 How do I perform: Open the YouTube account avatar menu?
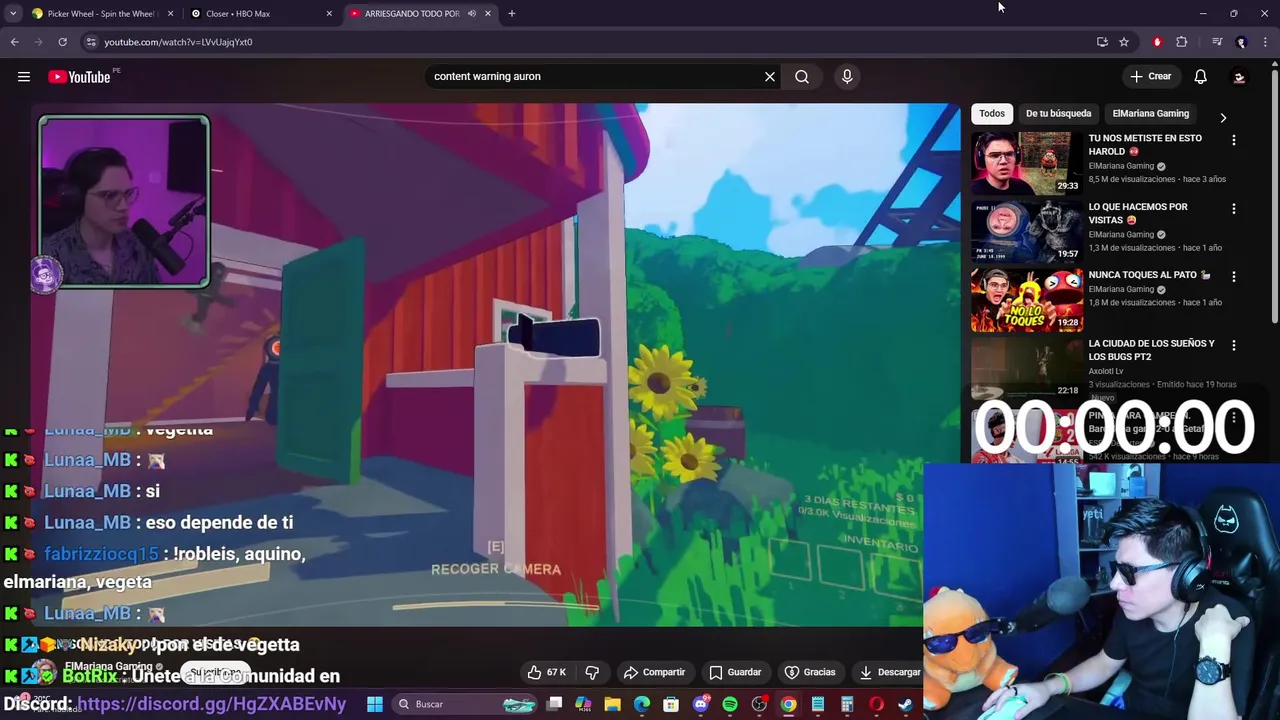[x=1239, y=76]
